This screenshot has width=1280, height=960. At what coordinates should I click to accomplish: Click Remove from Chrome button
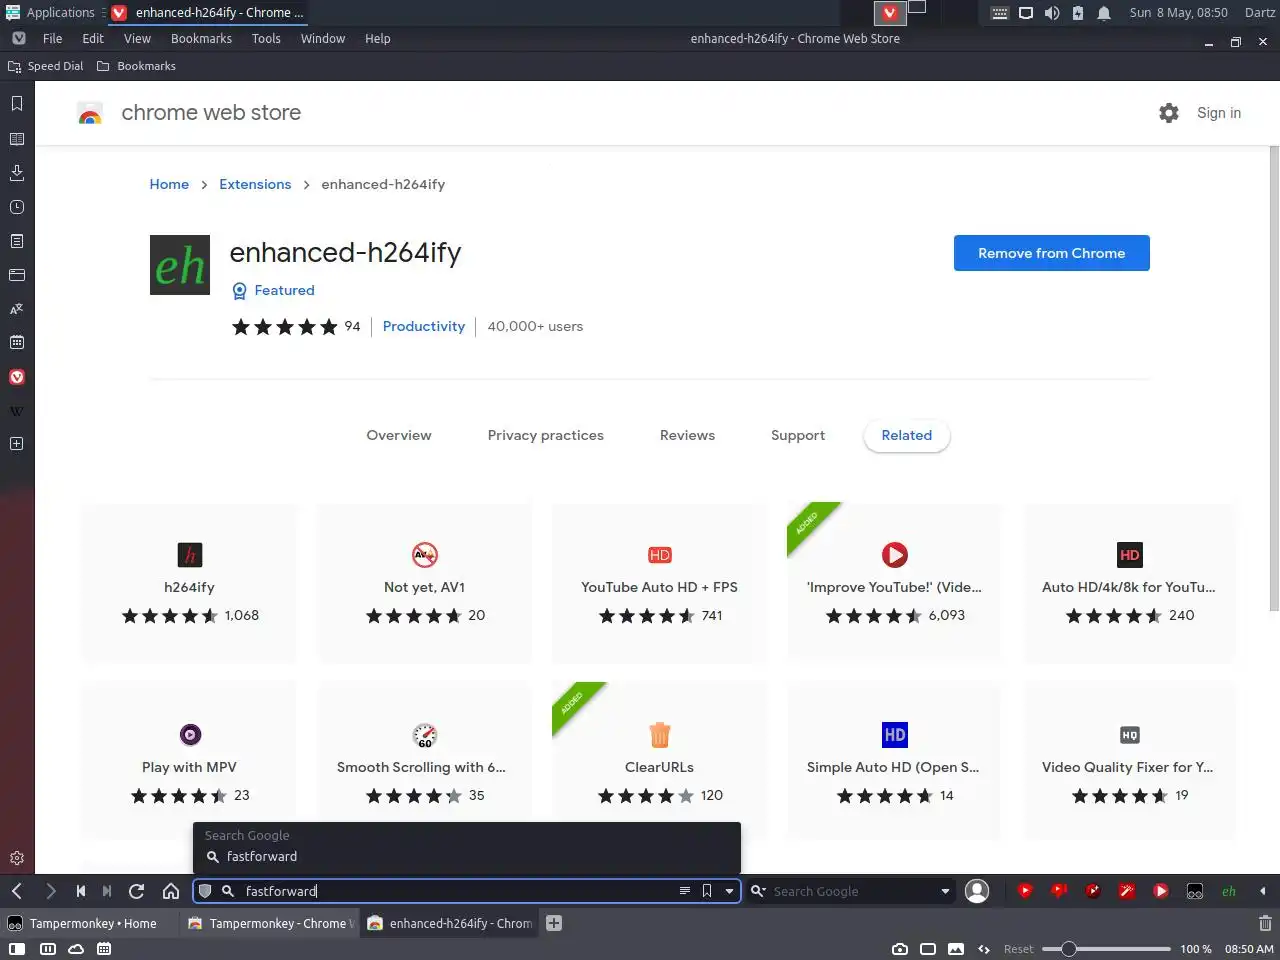pos(1052,253)
